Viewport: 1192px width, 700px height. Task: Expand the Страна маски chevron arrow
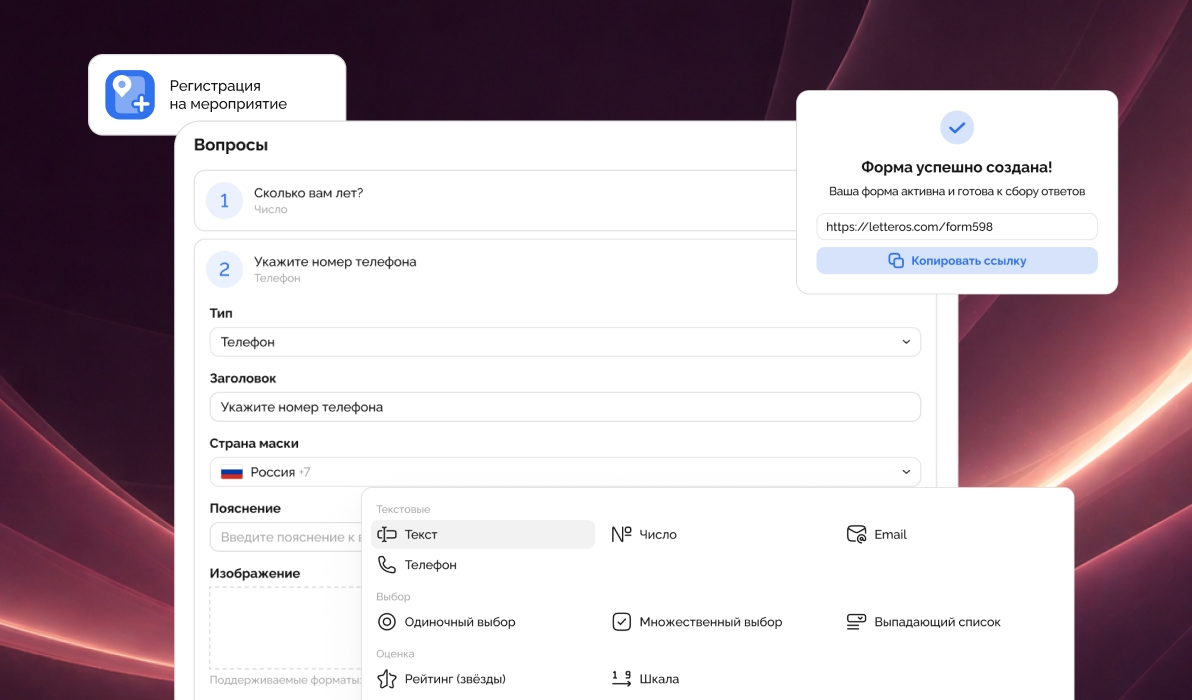905,472
